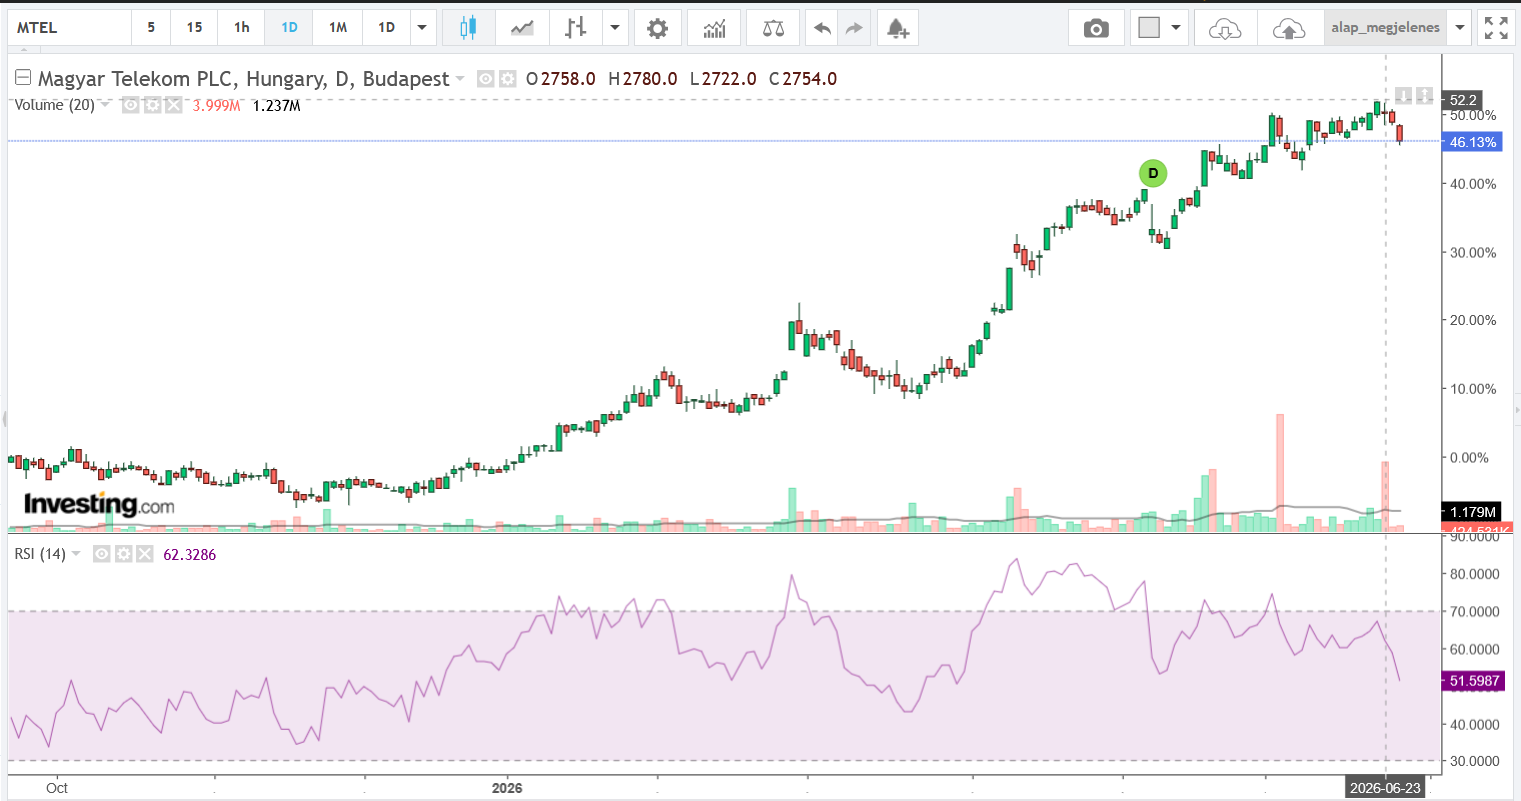Screen dimensions: 1521x801
Task: Remove the Volume indicator
Action: point(173,105)
